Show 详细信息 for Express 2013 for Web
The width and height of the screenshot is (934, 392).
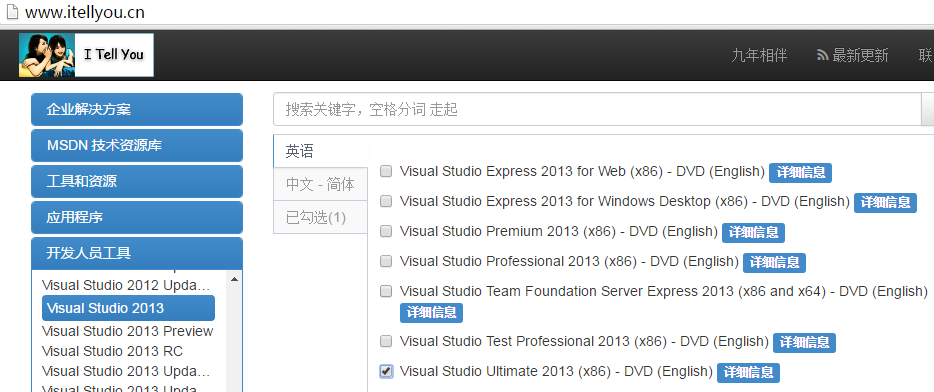coord(801,173)
